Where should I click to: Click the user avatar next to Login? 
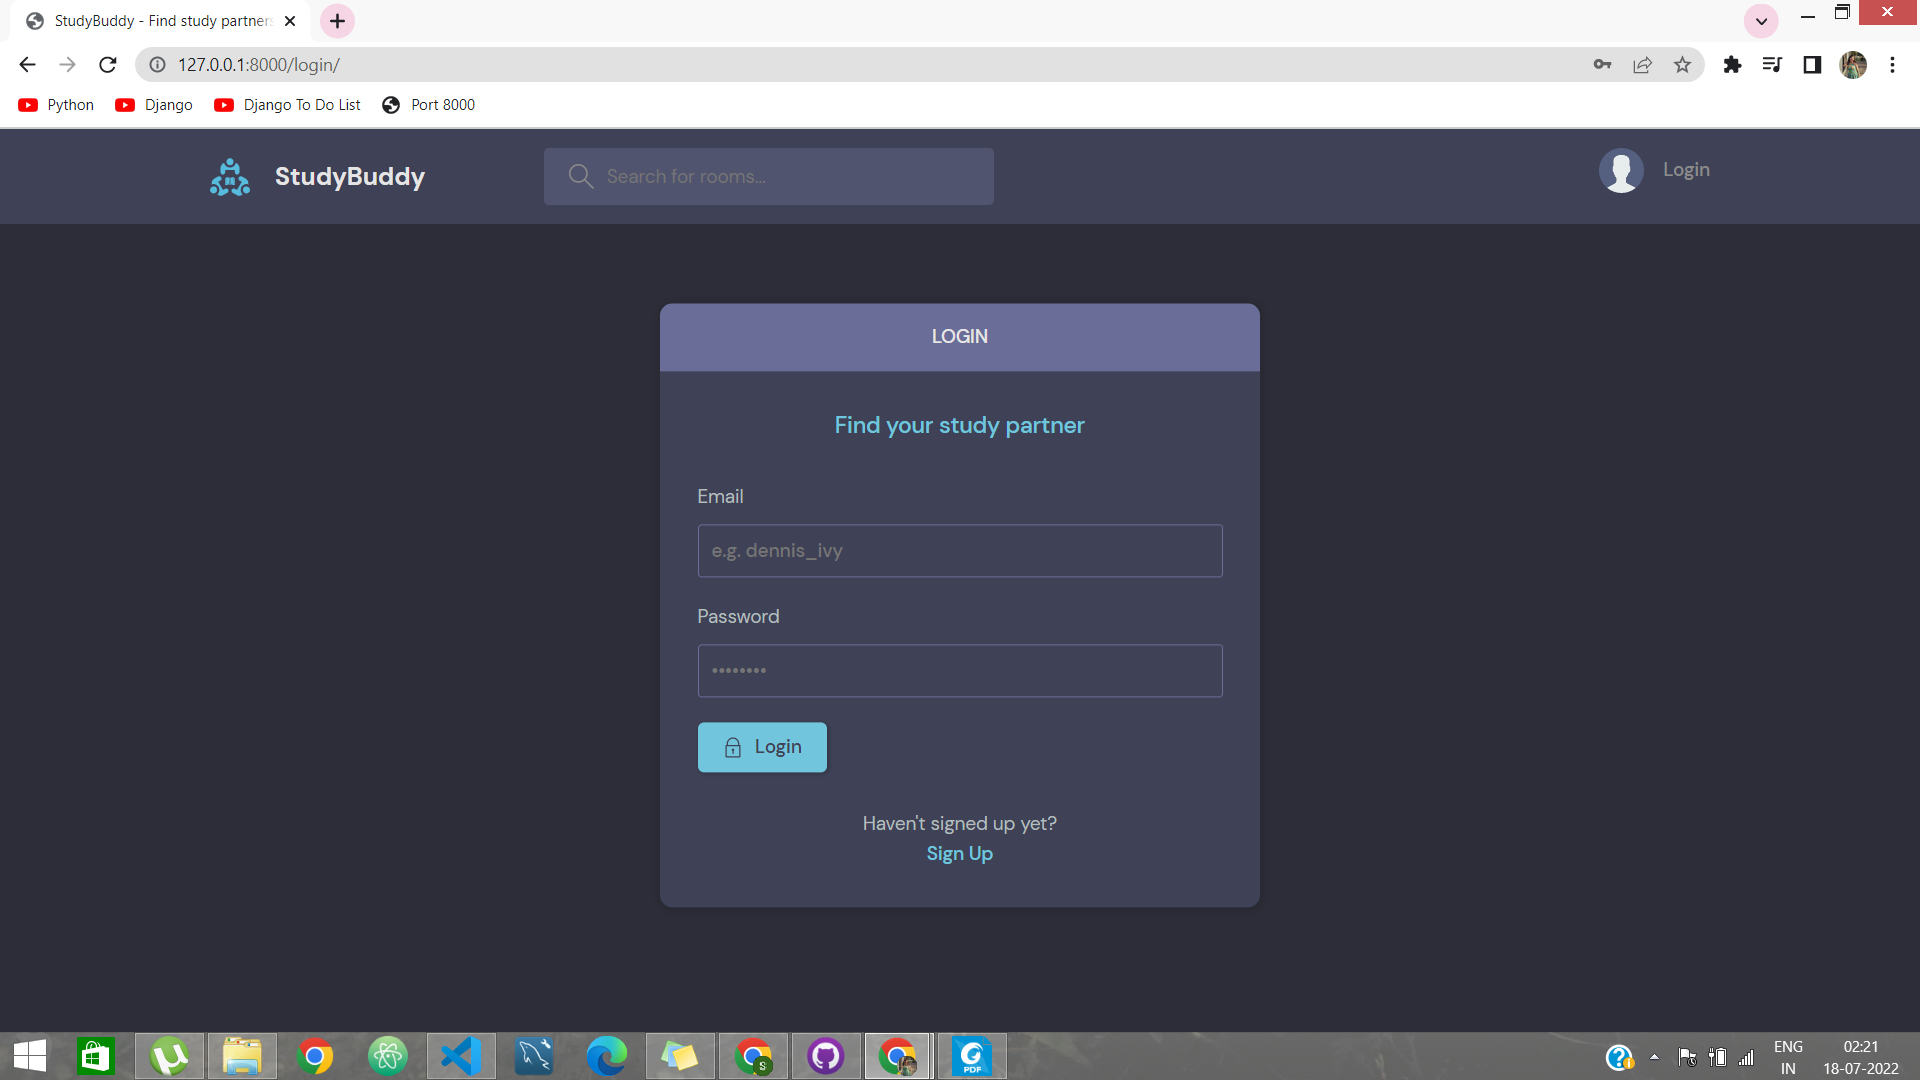pos(1621,170)
